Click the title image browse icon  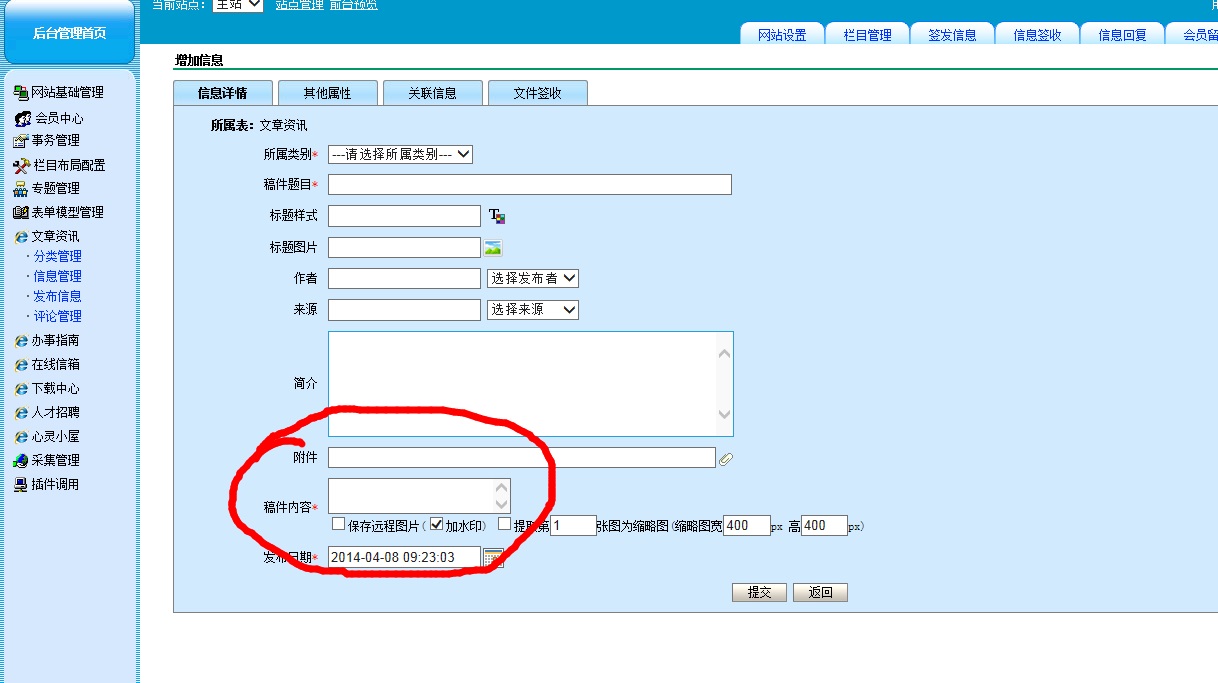493,248
